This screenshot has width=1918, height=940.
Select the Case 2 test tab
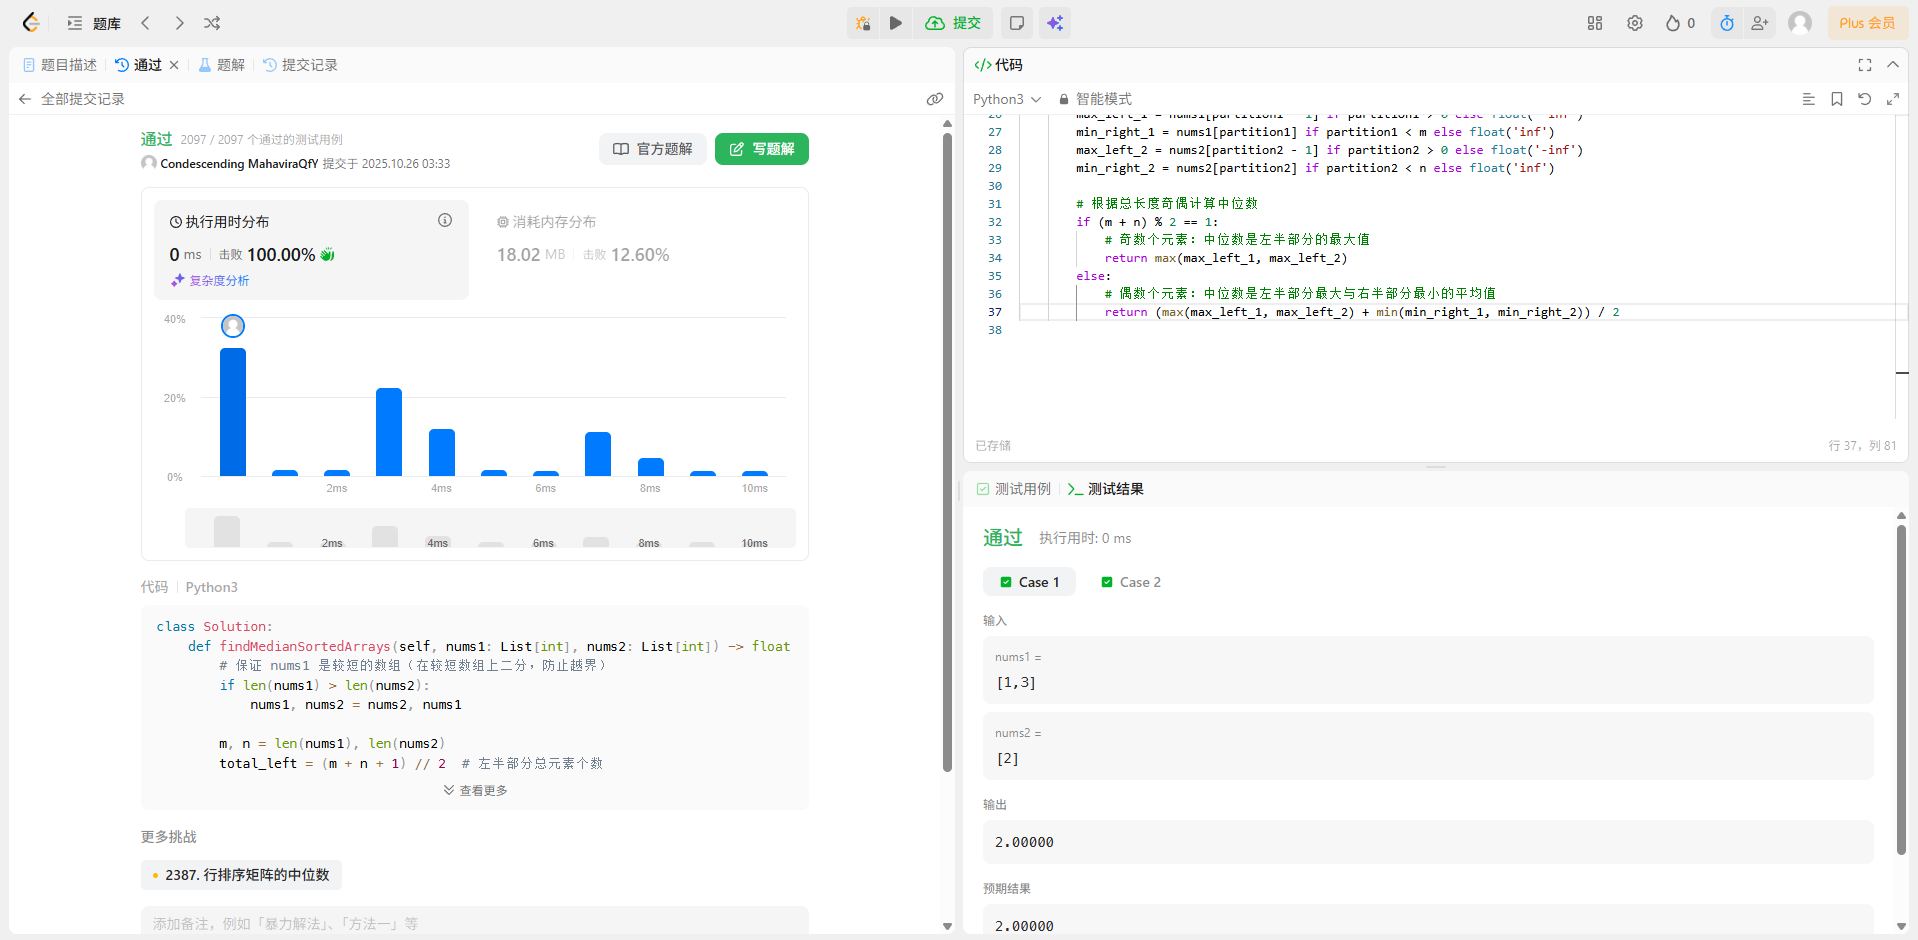click(1131, 582)
